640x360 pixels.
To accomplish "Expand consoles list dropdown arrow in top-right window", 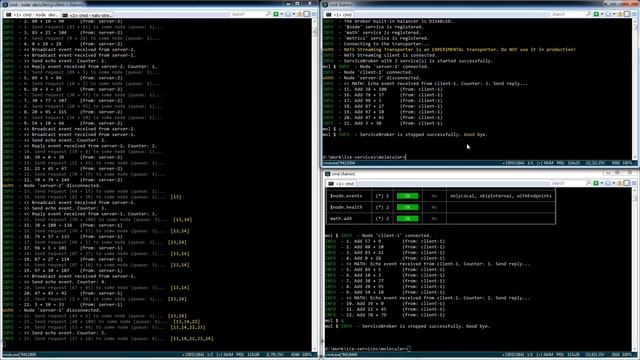I will click(x=613, y=14).
